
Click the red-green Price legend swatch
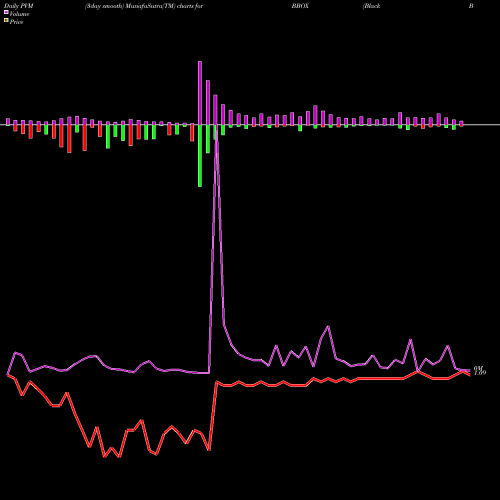point(6,21)
